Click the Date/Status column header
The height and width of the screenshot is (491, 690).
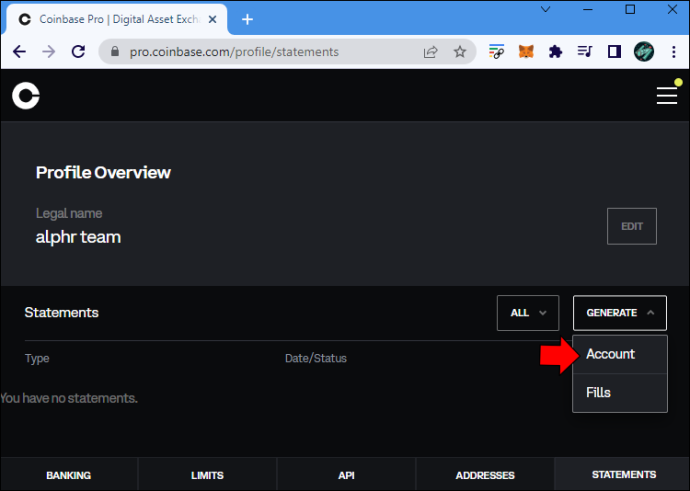click(x=316, y=358)
